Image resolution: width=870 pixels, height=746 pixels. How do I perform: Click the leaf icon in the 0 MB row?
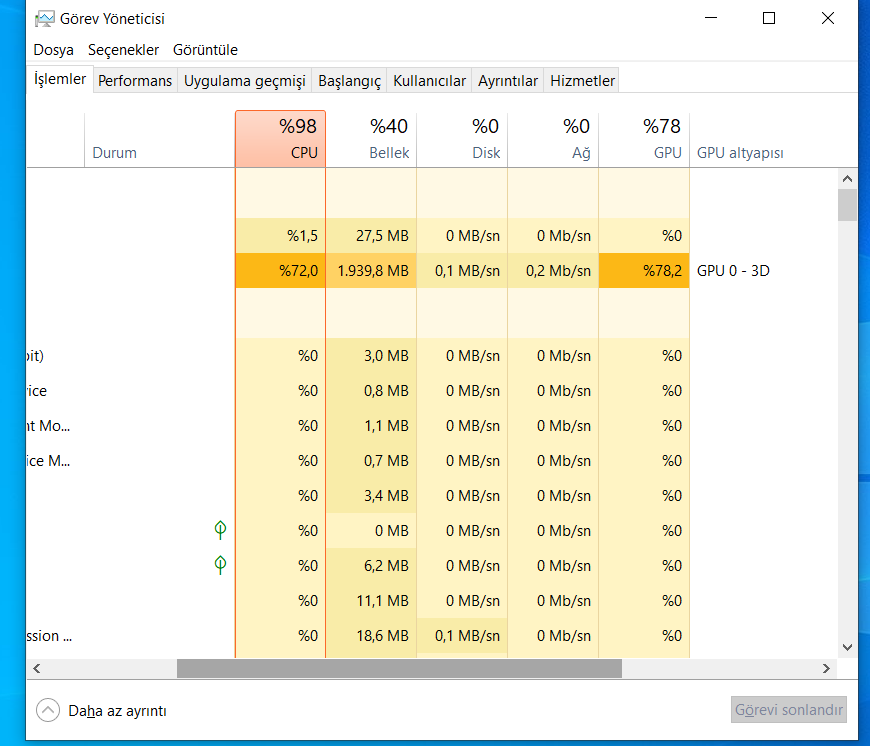pos(220,530)
